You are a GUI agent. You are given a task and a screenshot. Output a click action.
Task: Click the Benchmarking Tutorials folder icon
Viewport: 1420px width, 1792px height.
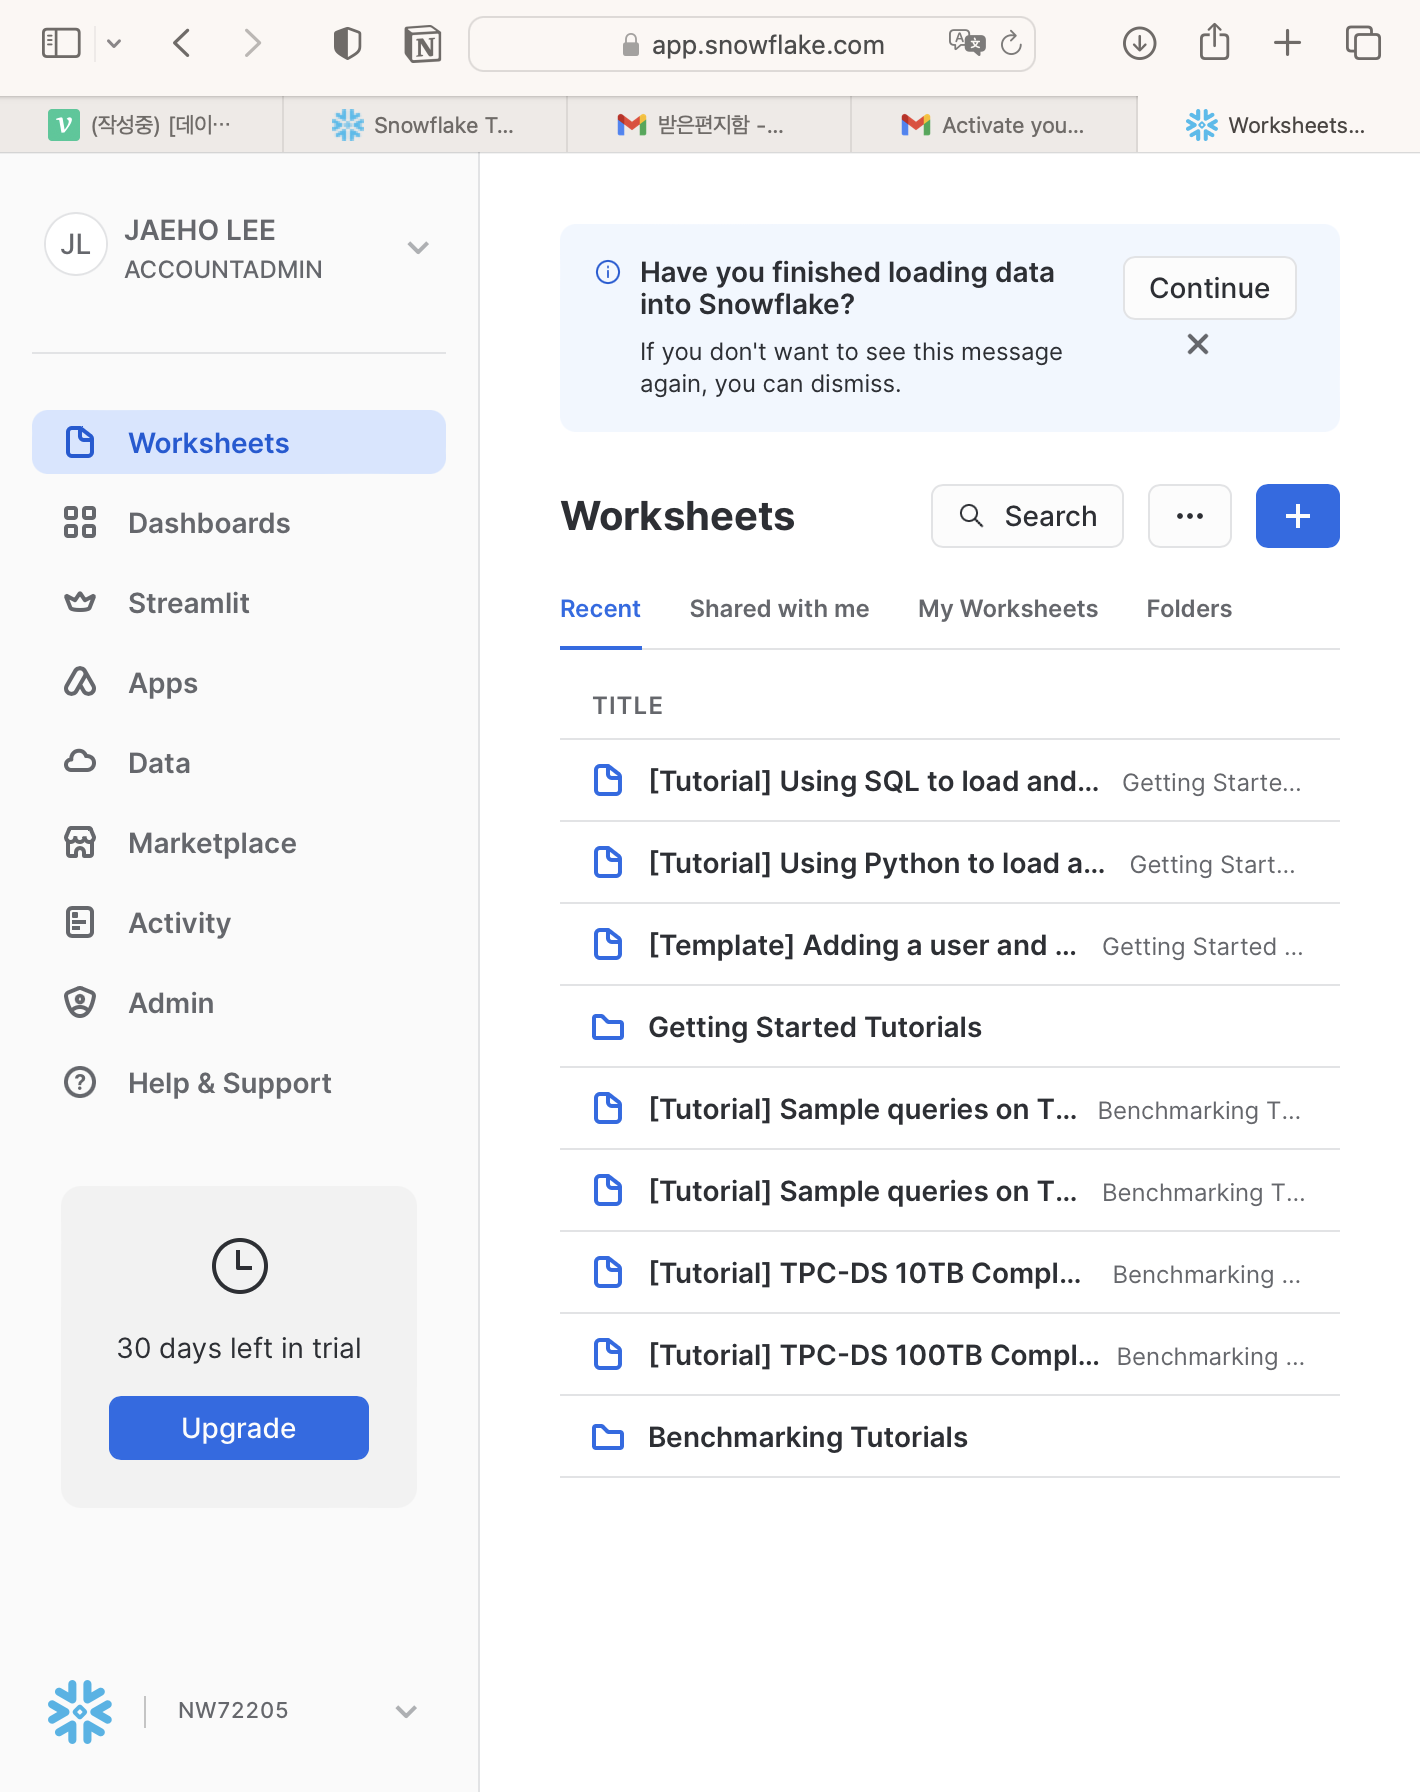[x=608, y=1437]
